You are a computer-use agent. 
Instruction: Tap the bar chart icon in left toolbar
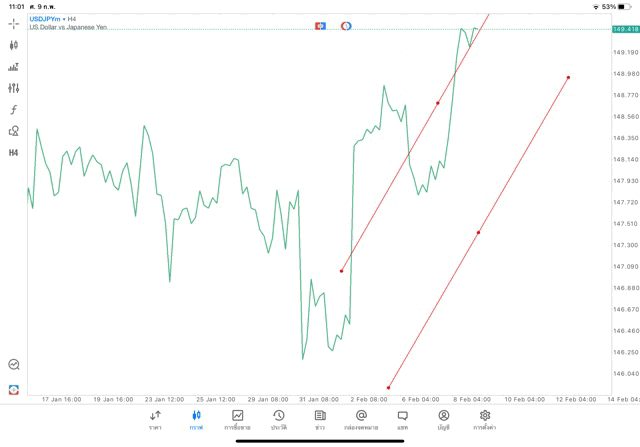14,67
